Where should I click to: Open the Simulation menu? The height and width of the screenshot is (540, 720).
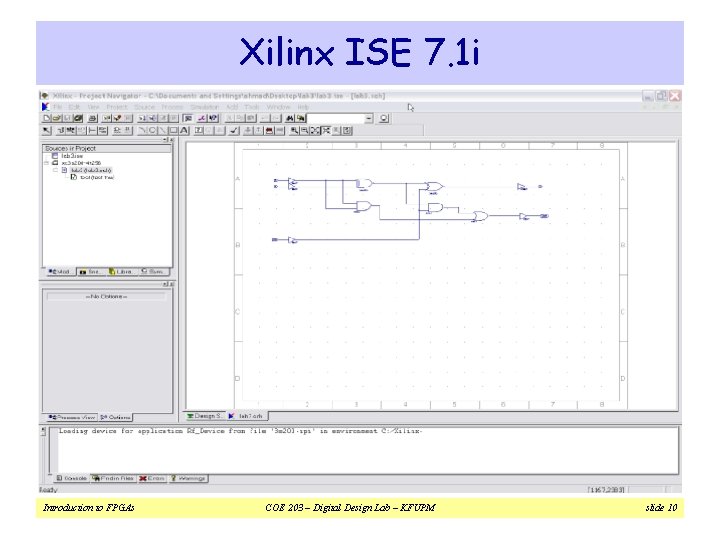205,107
